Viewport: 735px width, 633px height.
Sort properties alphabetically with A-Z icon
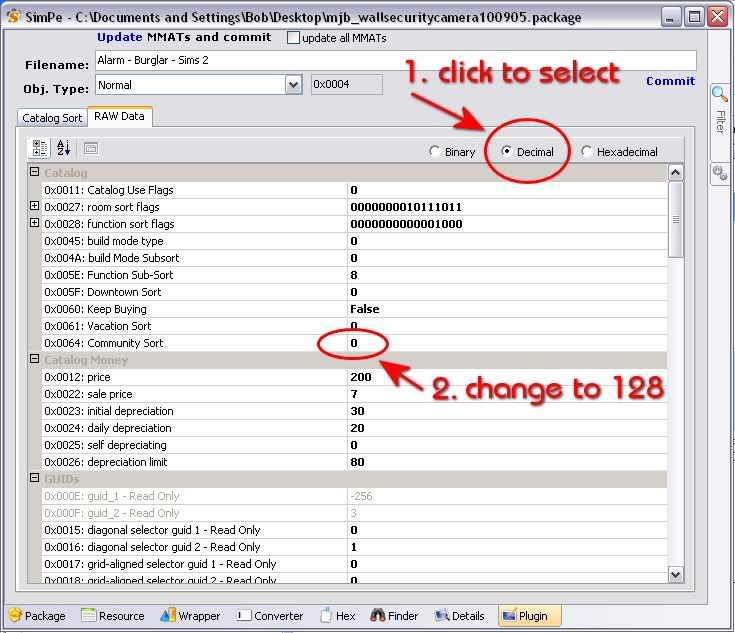point(64,148)
